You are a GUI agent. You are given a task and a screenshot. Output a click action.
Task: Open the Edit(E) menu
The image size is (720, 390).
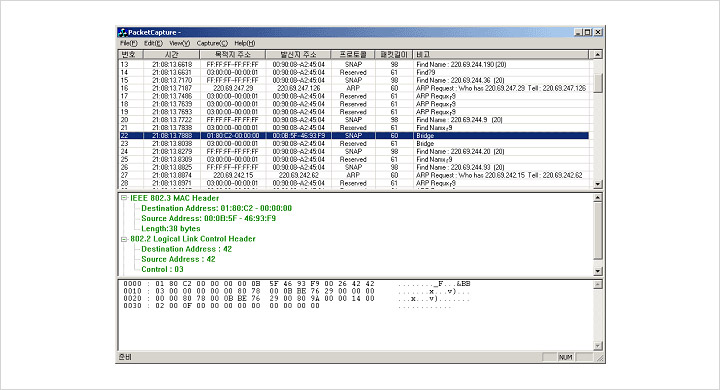tap(153, 43)
